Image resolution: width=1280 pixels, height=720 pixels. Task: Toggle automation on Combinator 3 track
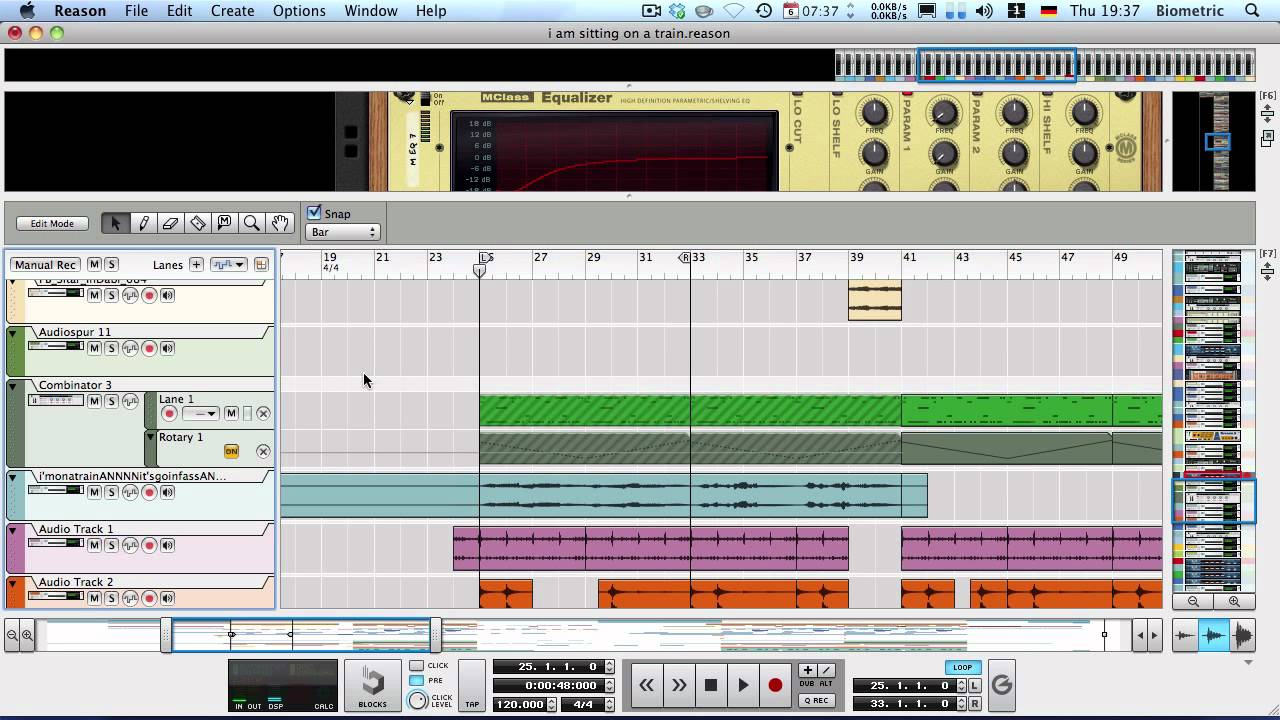(x=131, y=402)
